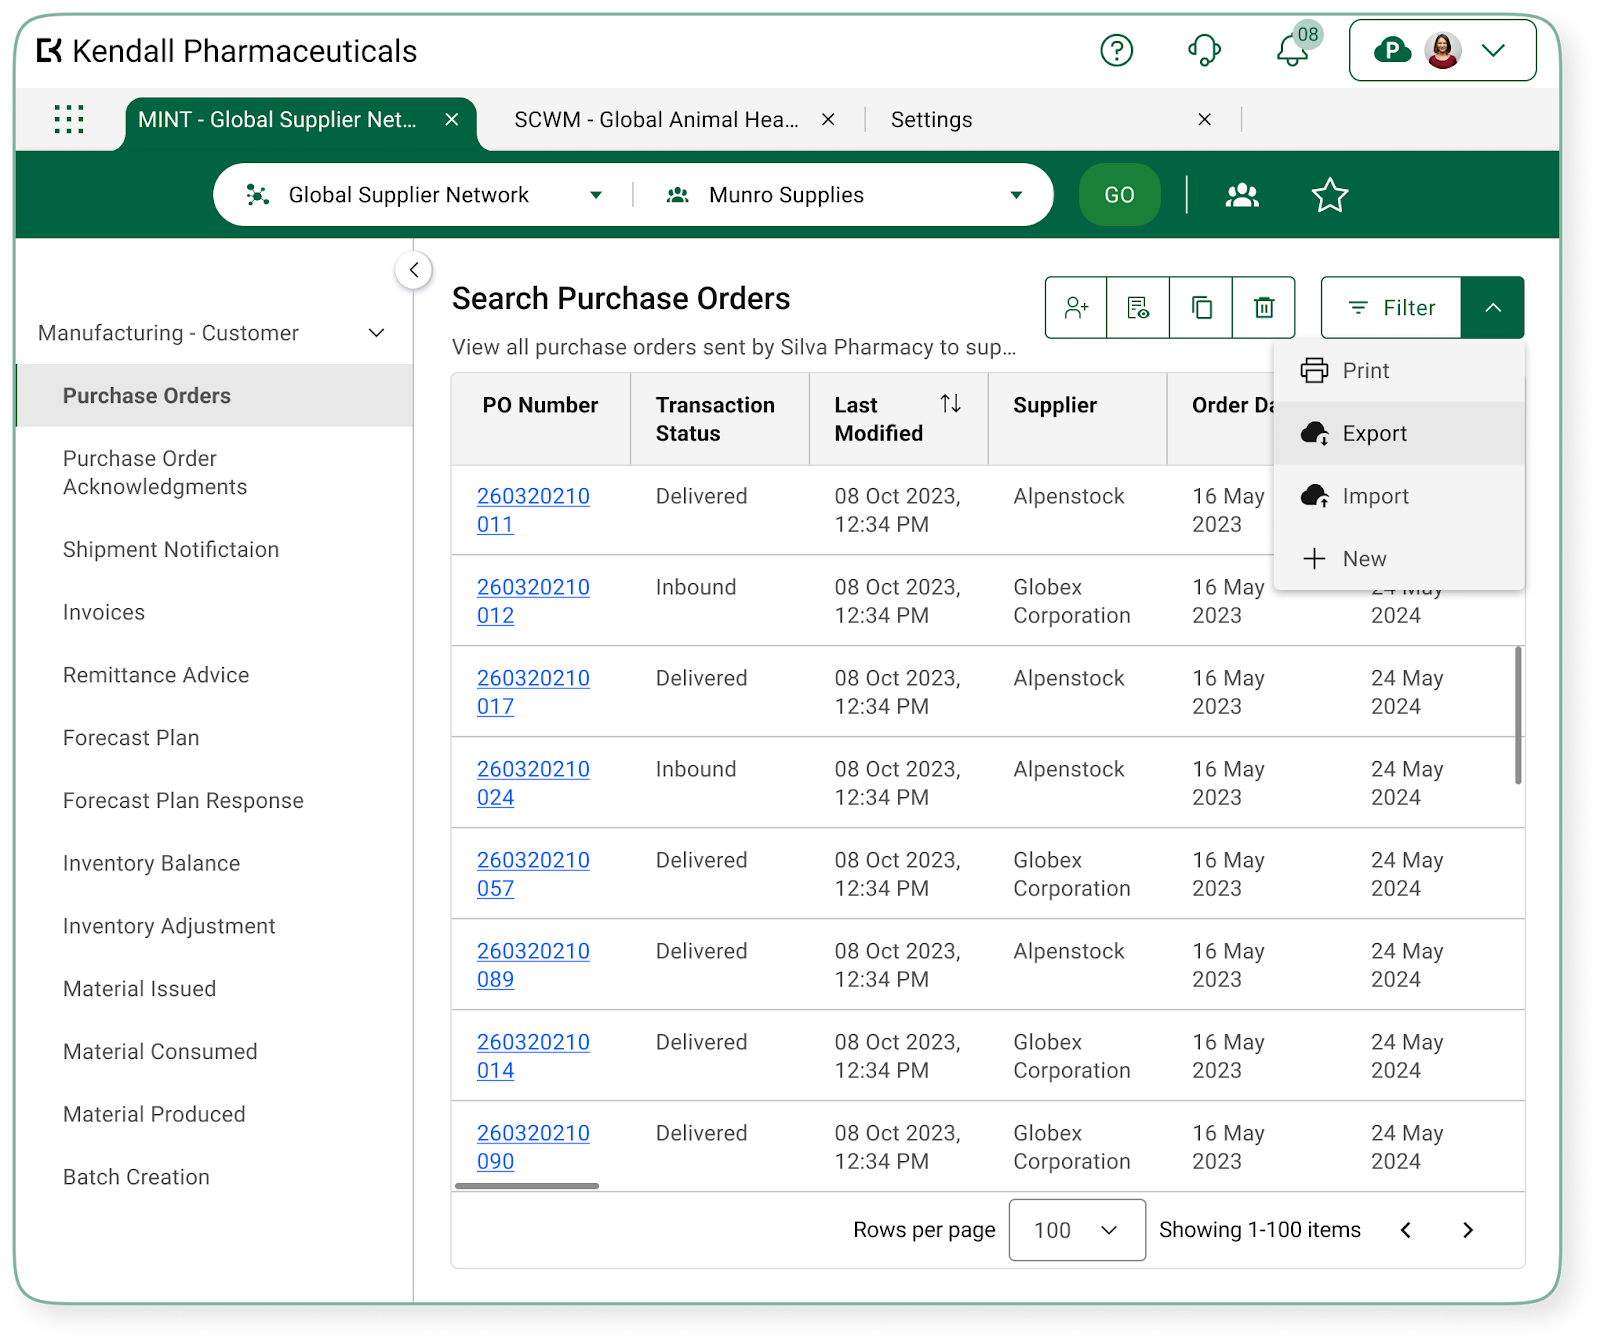Open the help question mark icon

tap(1116, 50)
